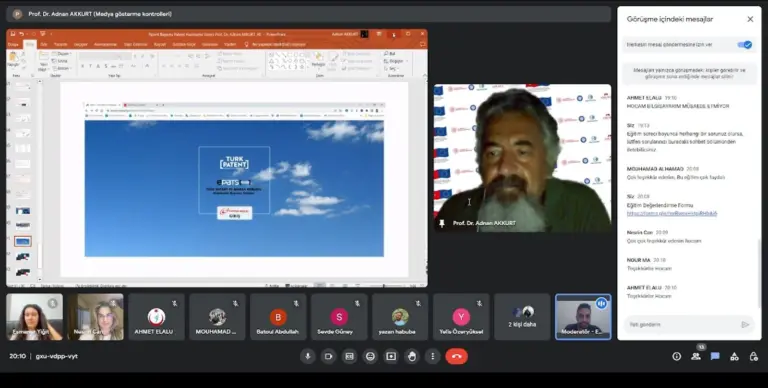Click PowerPoint undo arrow icon
768x388 pixels.
(x=22, y=34)
